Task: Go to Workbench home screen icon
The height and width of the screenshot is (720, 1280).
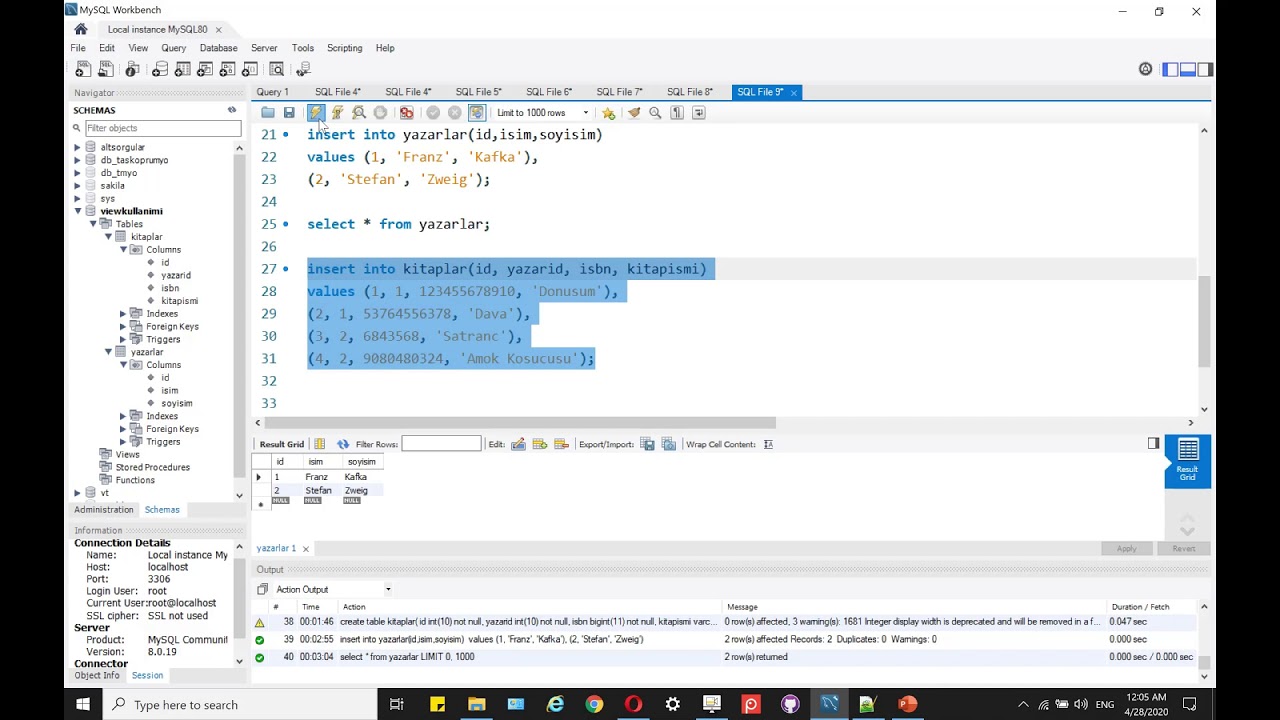Action: pos(81,29)
